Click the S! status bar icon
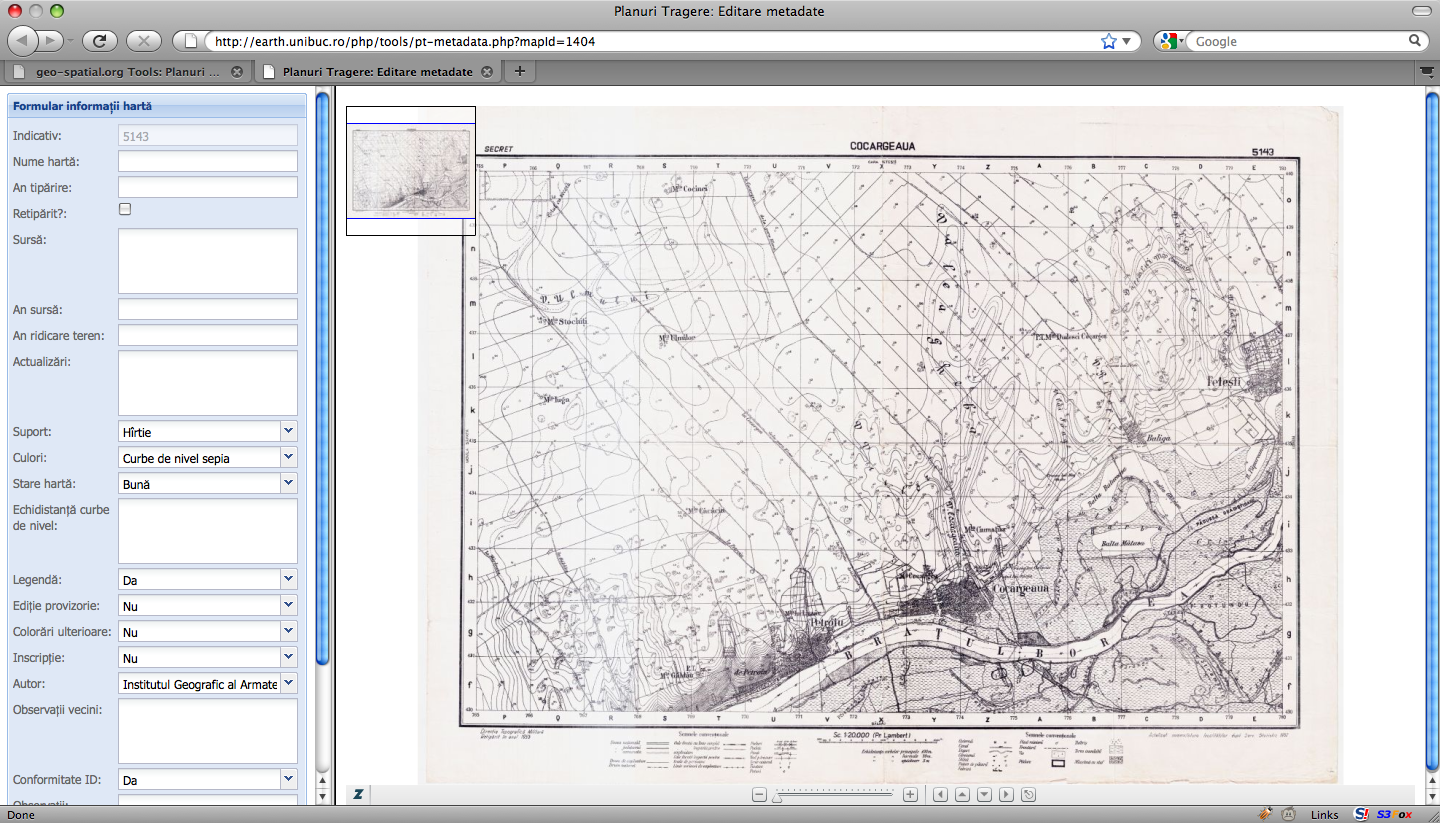The image size is (1440, 823). (x=1361, y=814)
